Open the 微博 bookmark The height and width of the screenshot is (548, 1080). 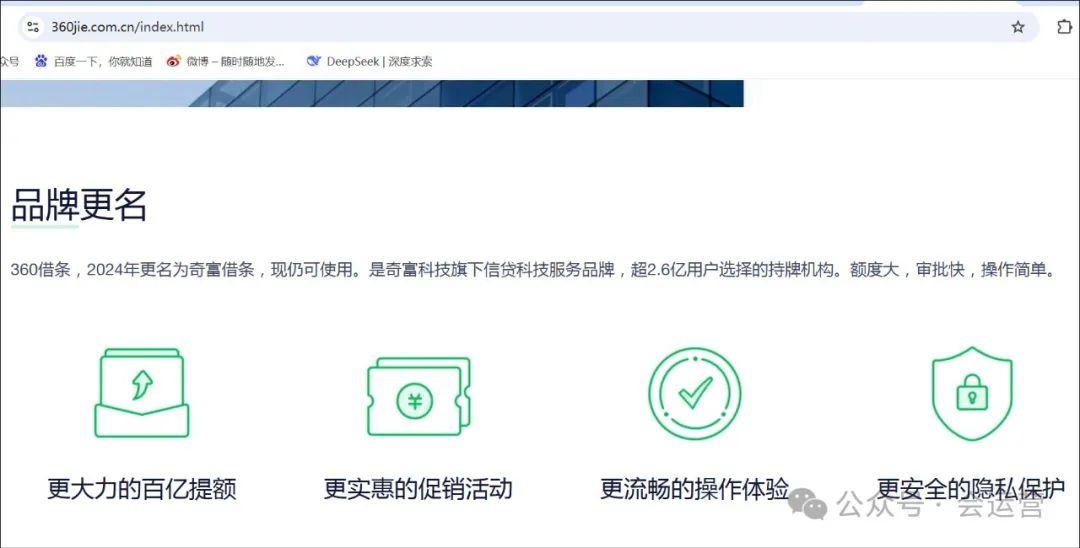coord(226,61)
